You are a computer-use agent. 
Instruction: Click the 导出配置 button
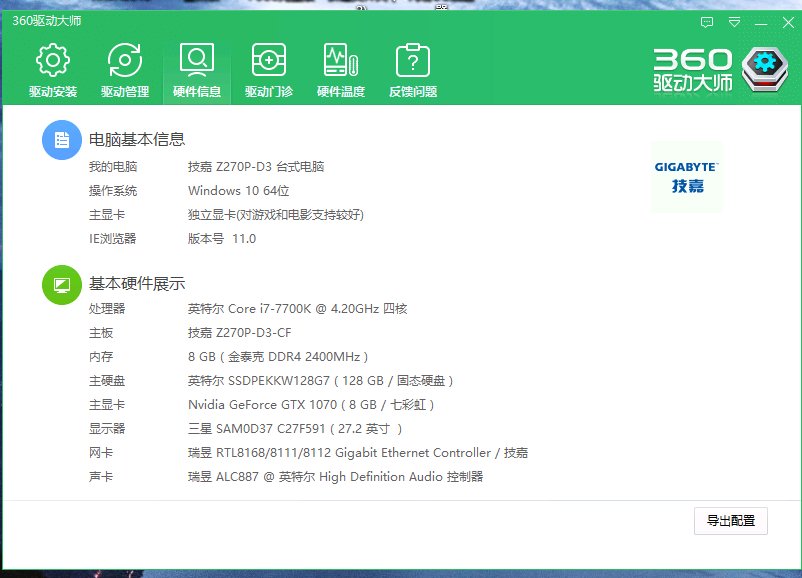(730, 521)
